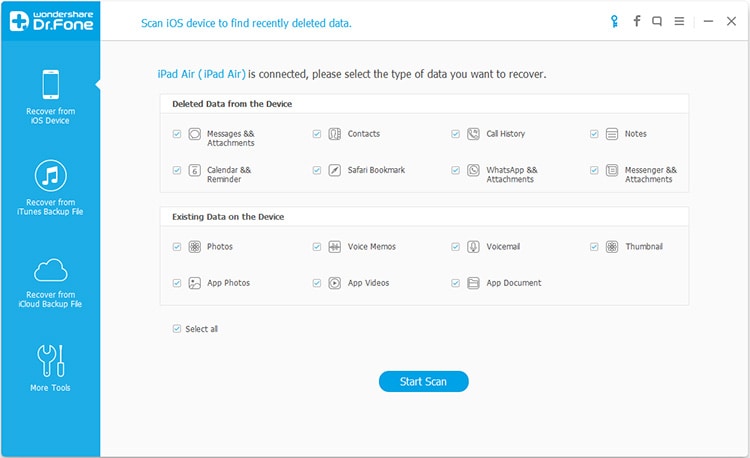Toggle the Contacts checkbox
Viewport: 750px width, 458px height.
(317, 134)
